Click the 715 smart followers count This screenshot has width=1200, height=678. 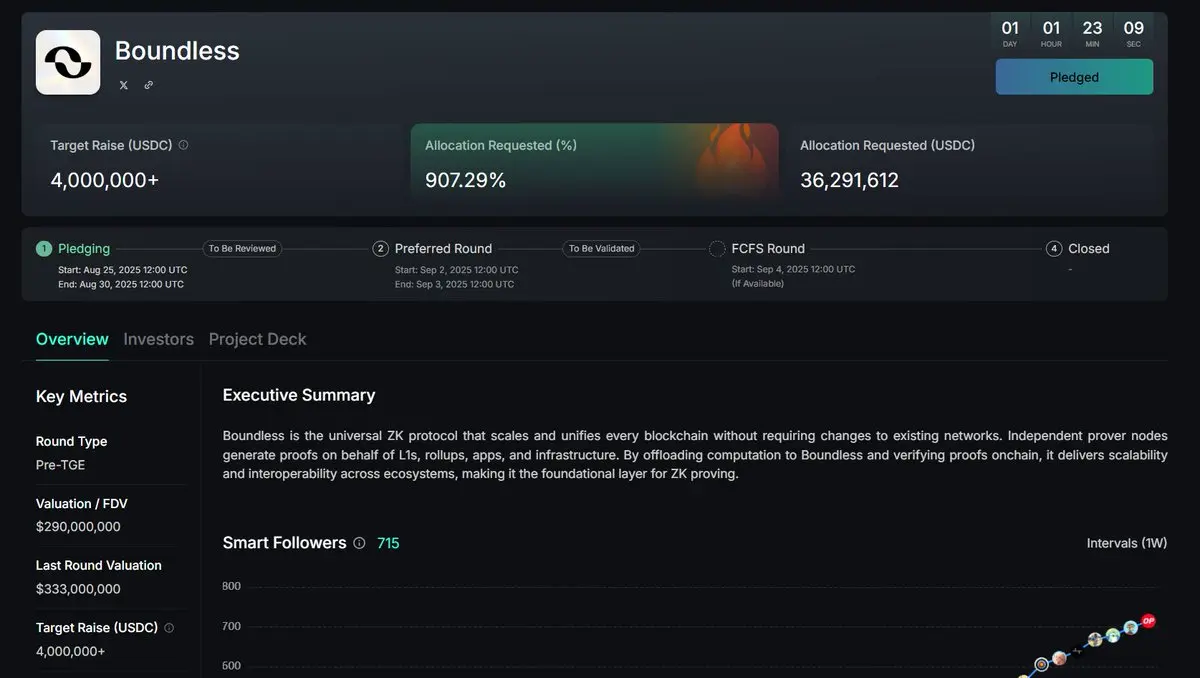click(x=388, y=543)
